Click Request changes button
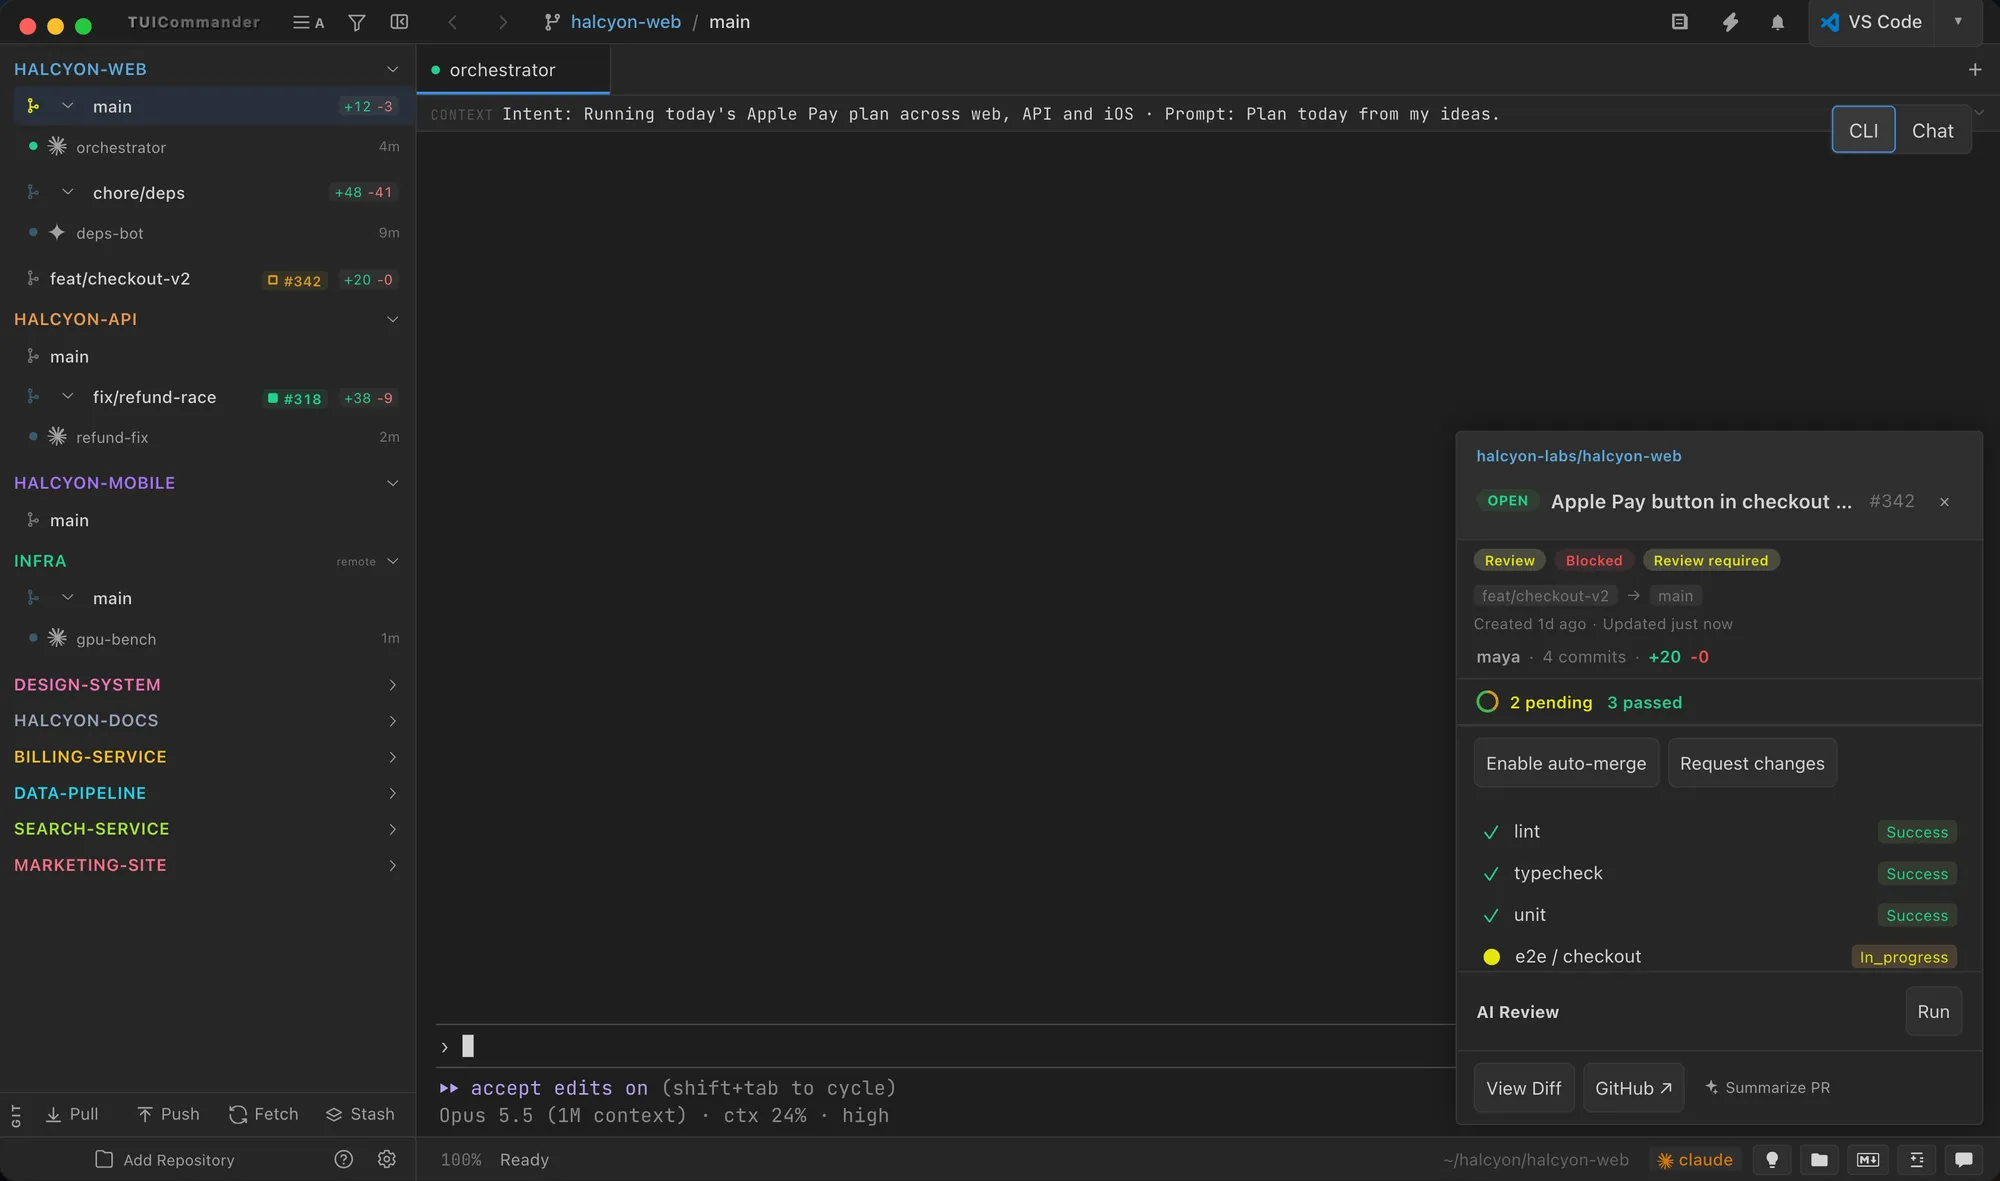 (x=1752, y=763)
